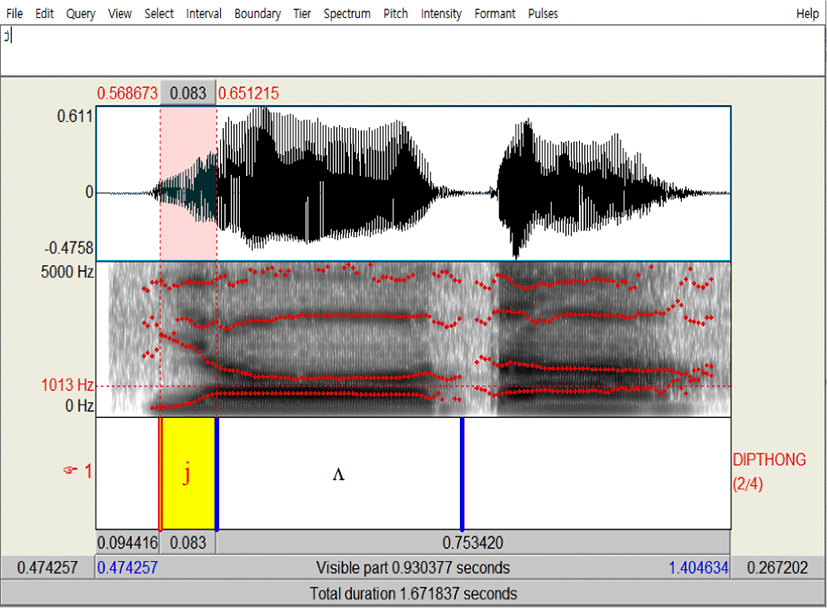Select the 'ʌ' interval in tier 1
The width and height of the screenshot is (827, 608).
coord(339,473)
